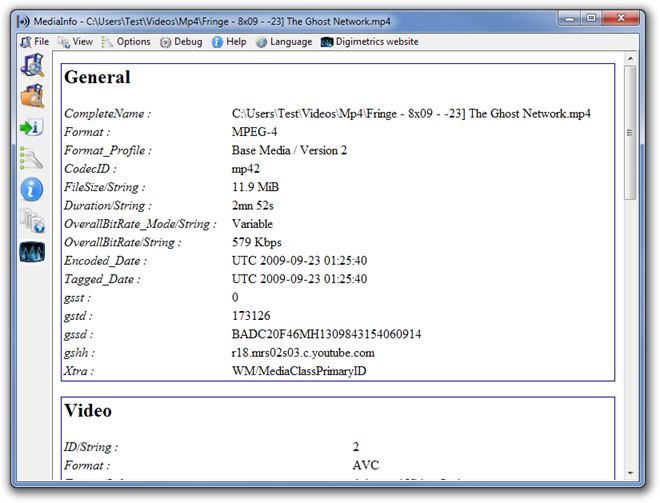Screen dimensions: 660x503
Task: Click the documents update icon in sidebar
Action: pos(32,221)
